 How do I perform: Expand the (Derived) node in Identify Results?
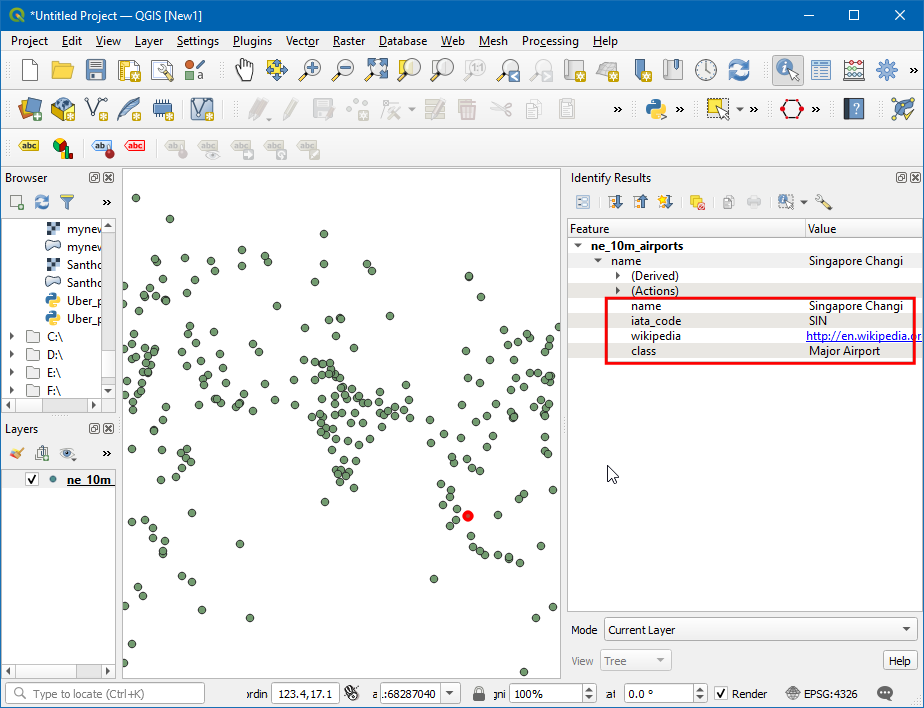point(618,276)
